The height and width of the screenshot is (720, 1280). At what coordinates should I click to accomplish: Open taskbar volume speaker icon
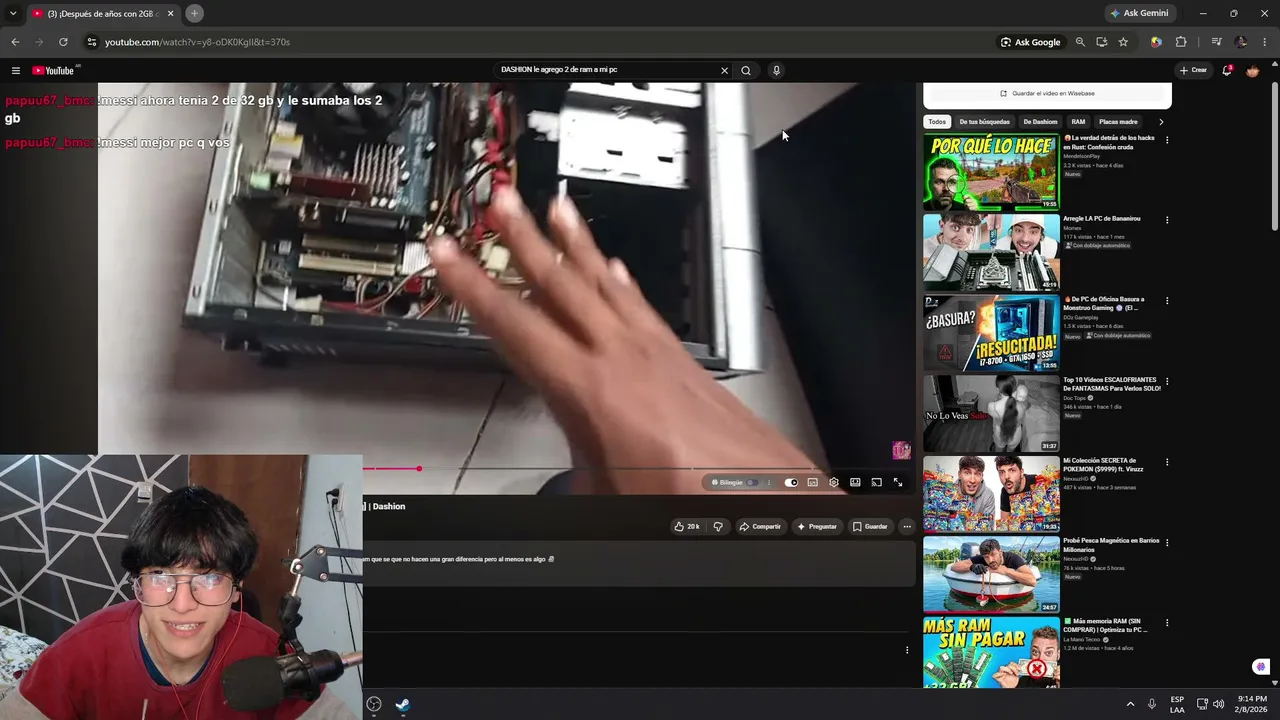(x=1218, y=704)
